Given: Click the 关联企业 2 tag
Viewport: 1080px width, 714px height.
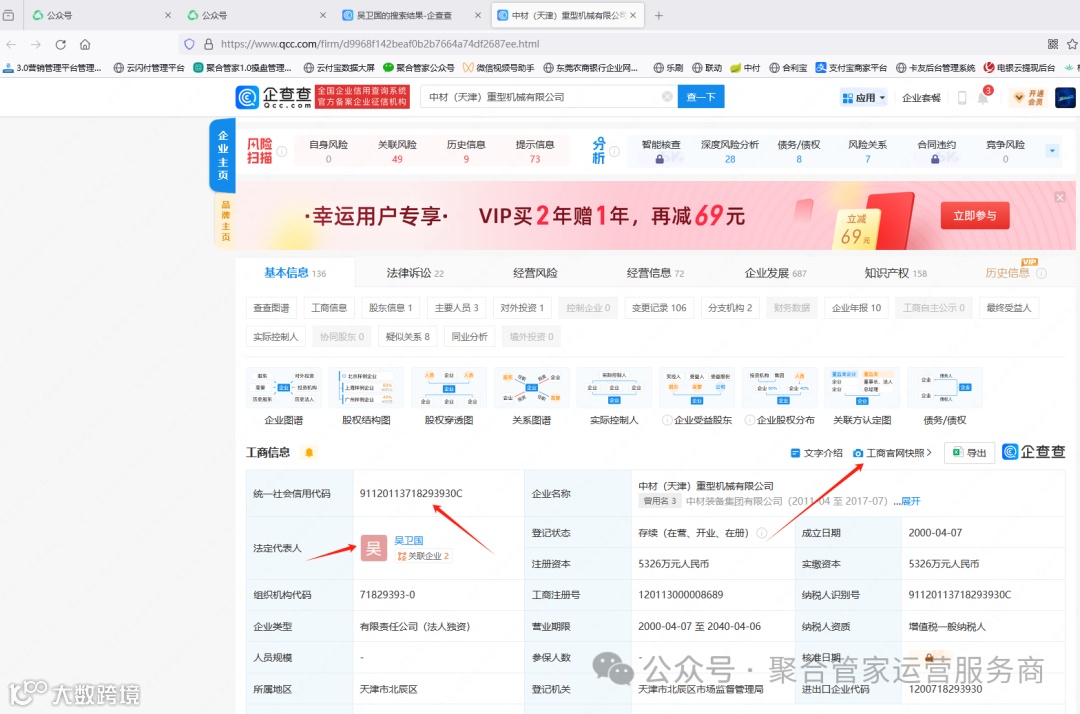Looking at the screenshot, I should click(423, 556).
